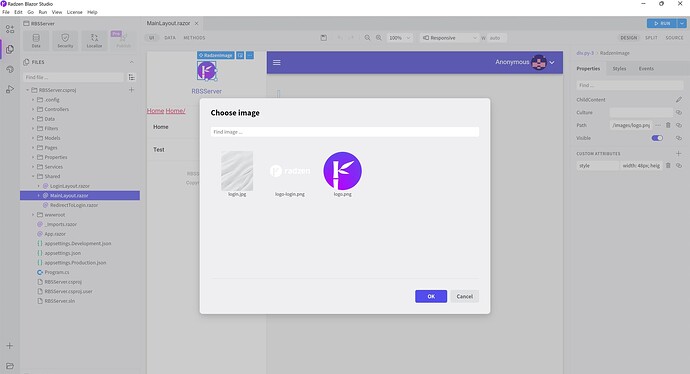The image size is (690, 374).
Task: Click the zoom out magnifier icon
Action: pos(367,38)
